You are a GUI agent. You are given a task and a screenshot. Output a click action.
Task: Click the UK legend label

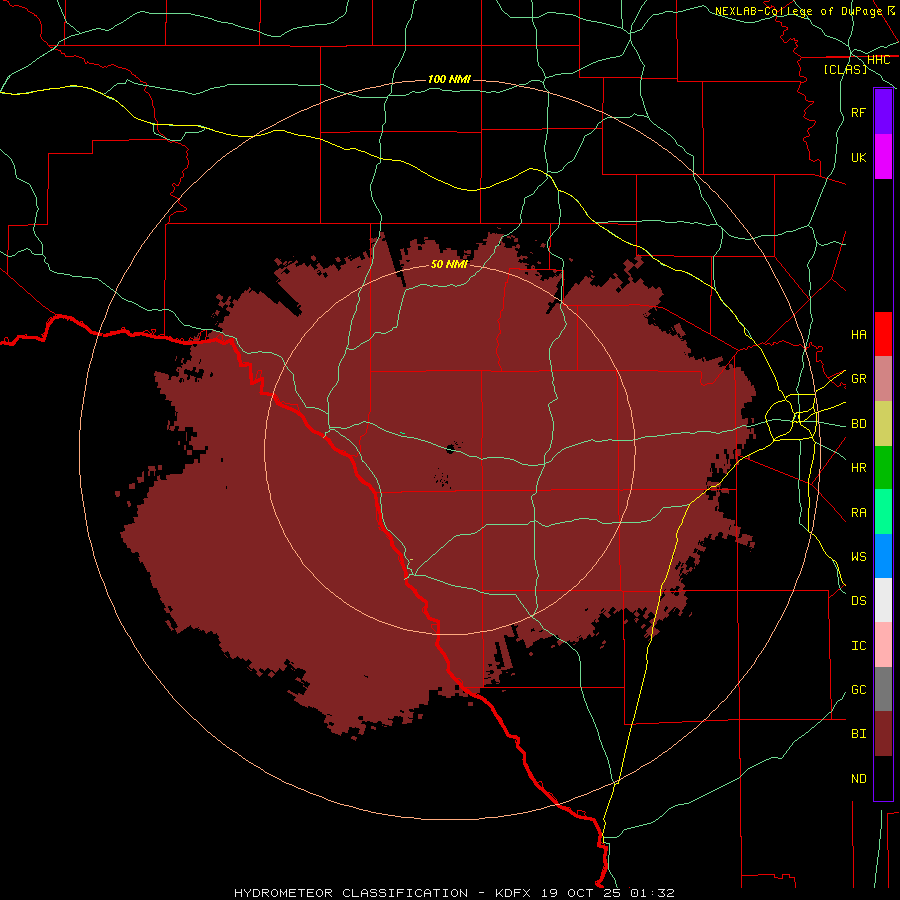click(858, 158)
